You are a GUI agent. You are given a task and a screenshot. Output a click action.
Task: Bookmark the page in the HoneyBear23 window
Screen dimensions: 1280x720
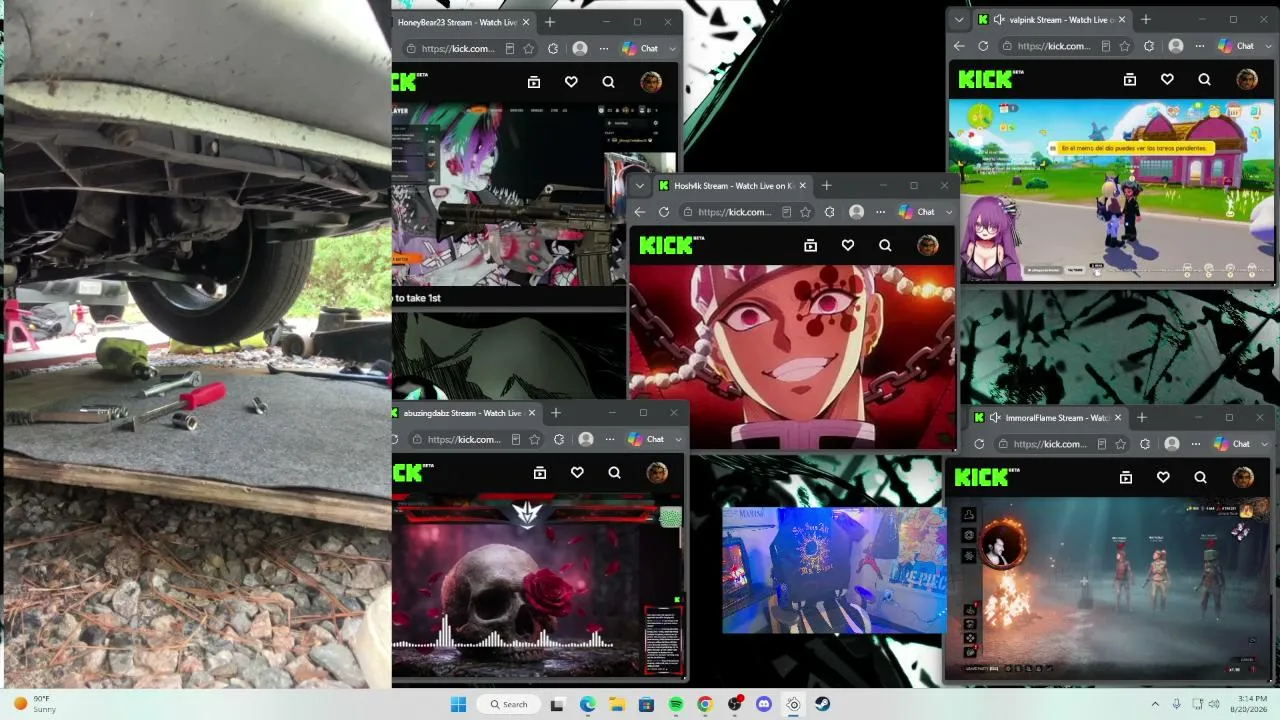[x=528, y=48]
